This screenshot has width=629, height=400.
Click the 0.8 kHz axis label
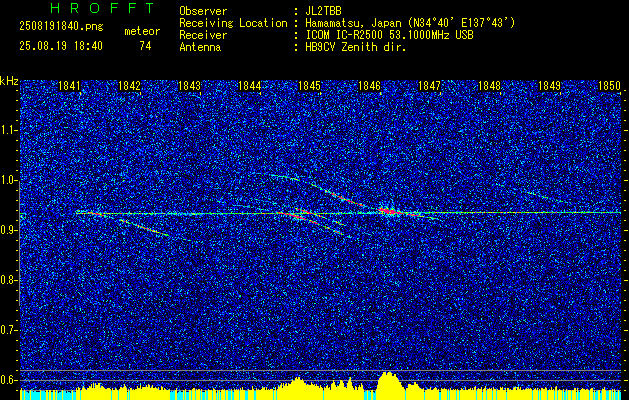click(x=8, y=280)
